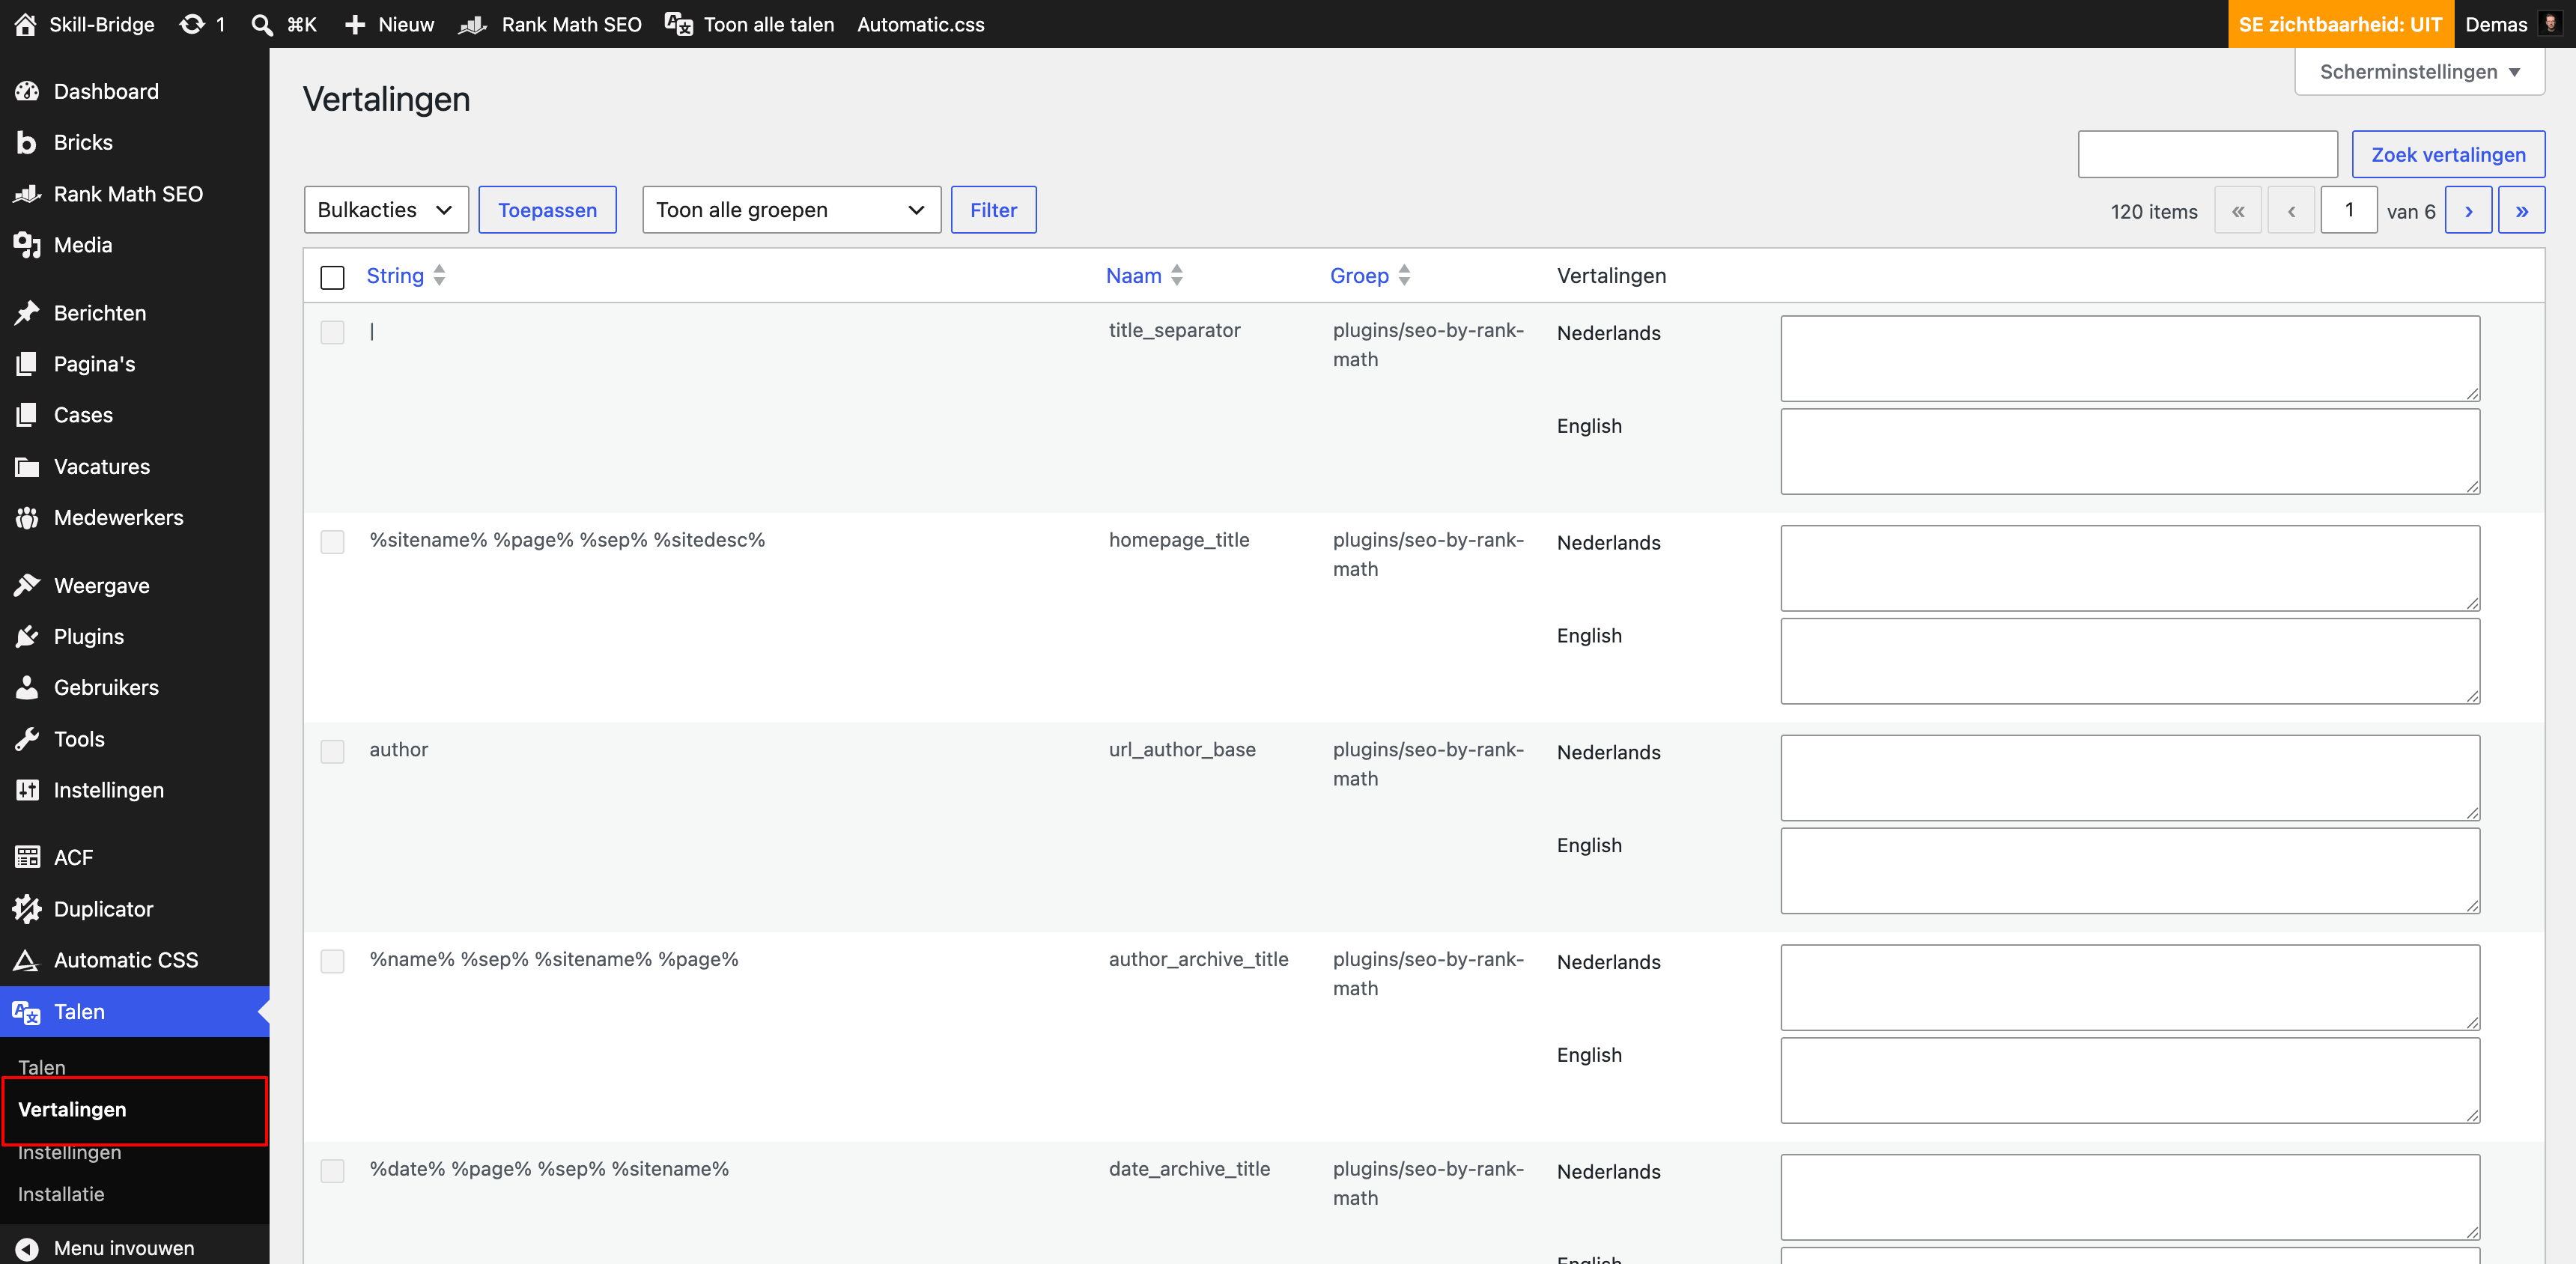Viewport: 2576px width, 1264px height.
Task: Open the Bulkacties dropdown
Action: click(x=386, y=210)
